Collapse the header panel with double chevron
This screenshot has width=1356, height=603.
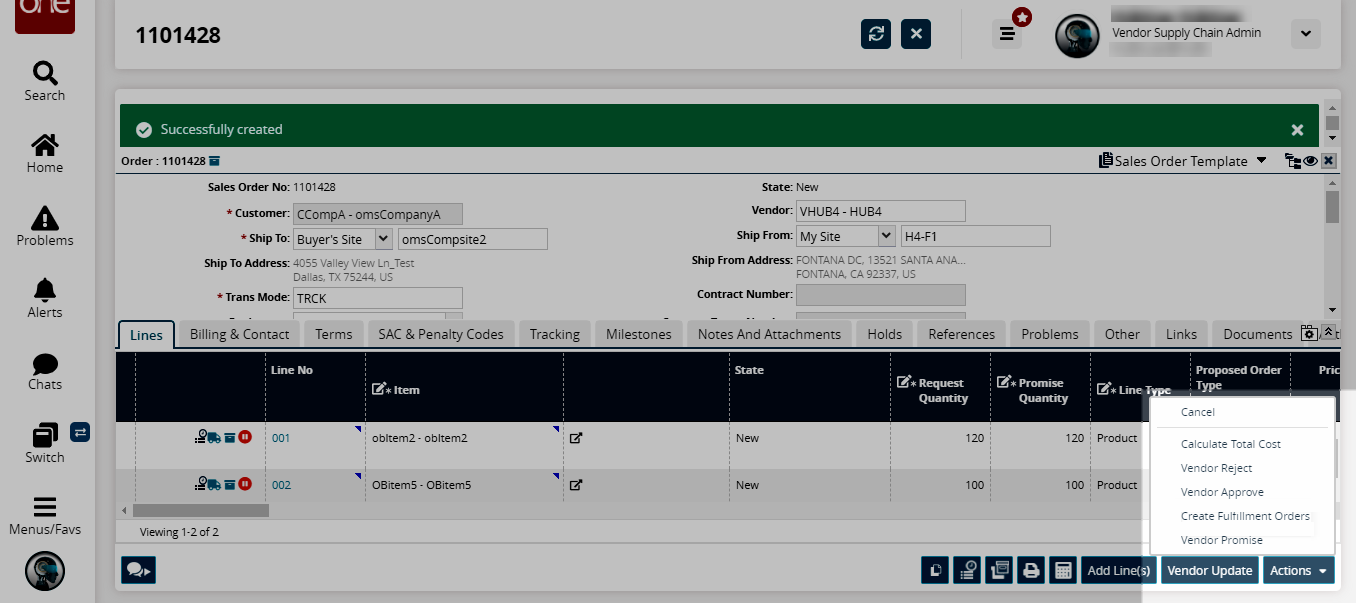tap(1328, 333)
